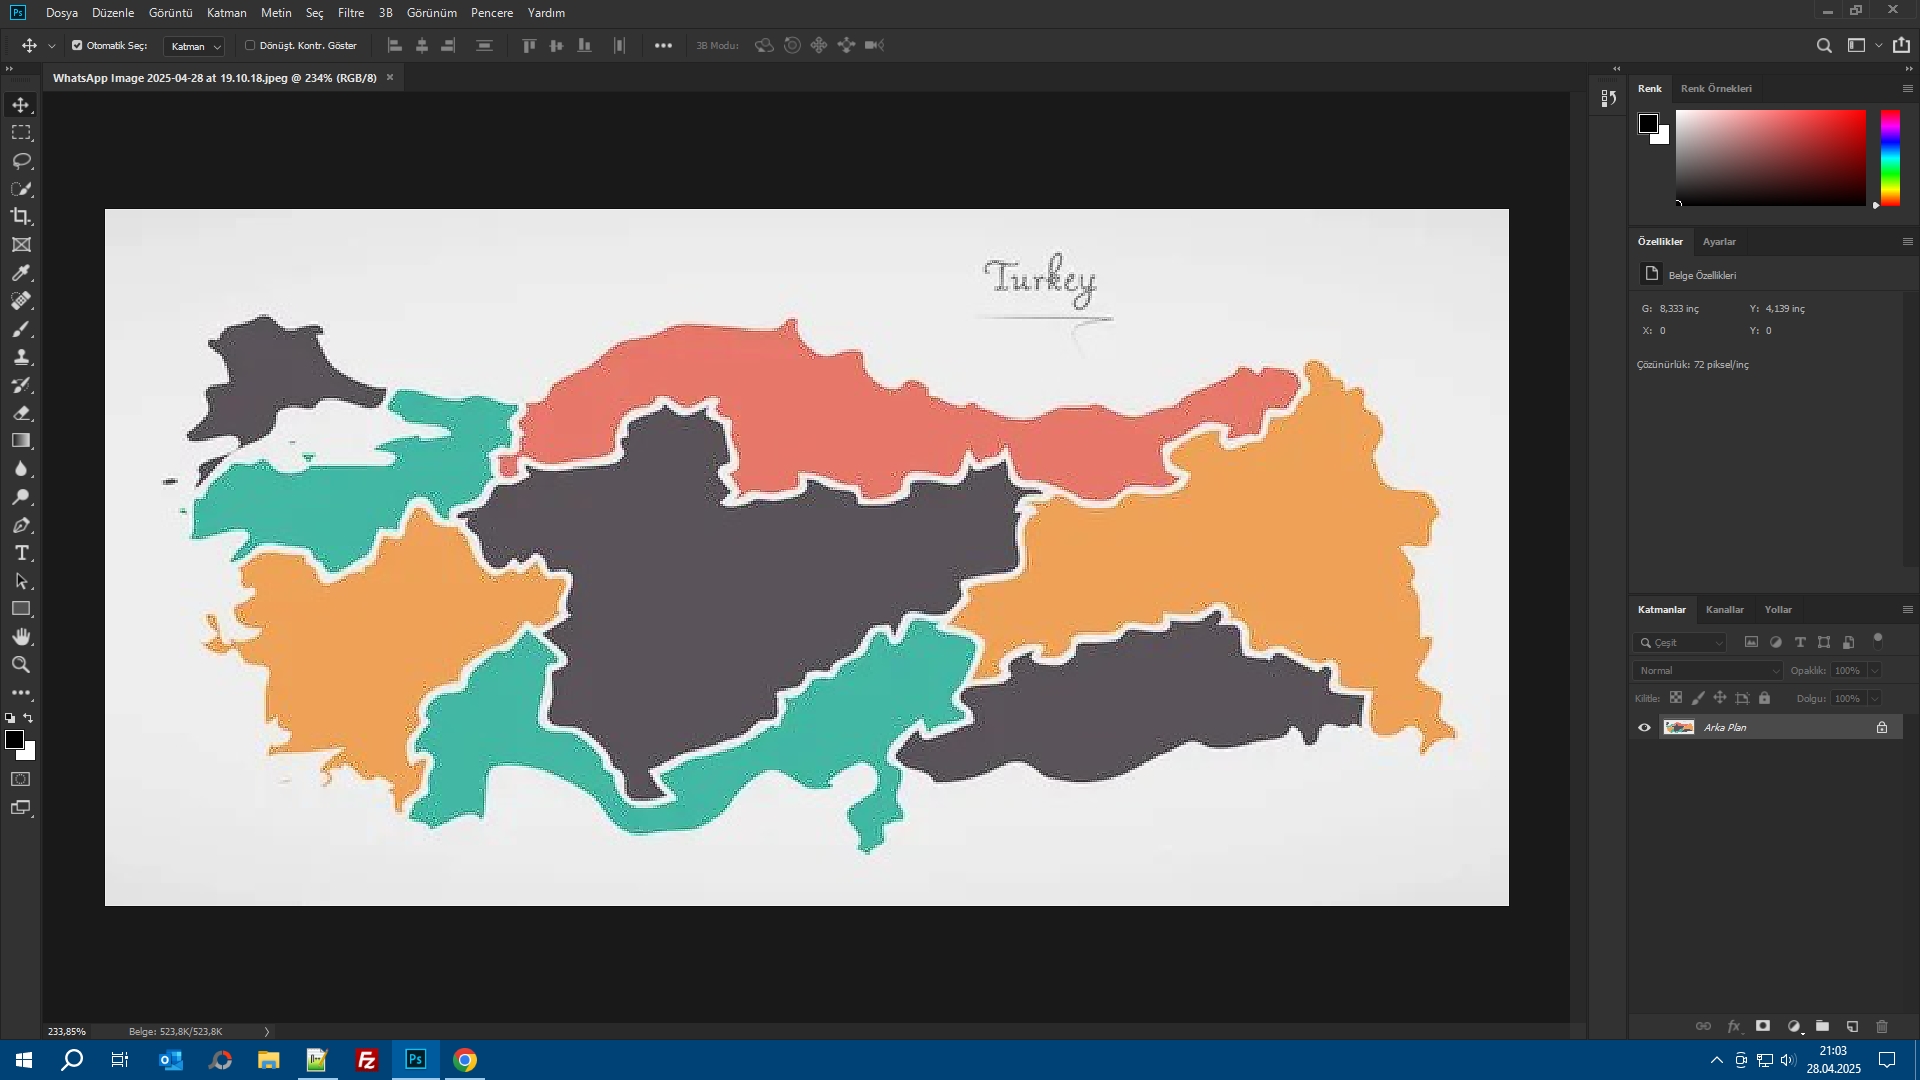
Task: Toggle the Otomatik Seç checkbox
Action: click(x=77, y=45)
